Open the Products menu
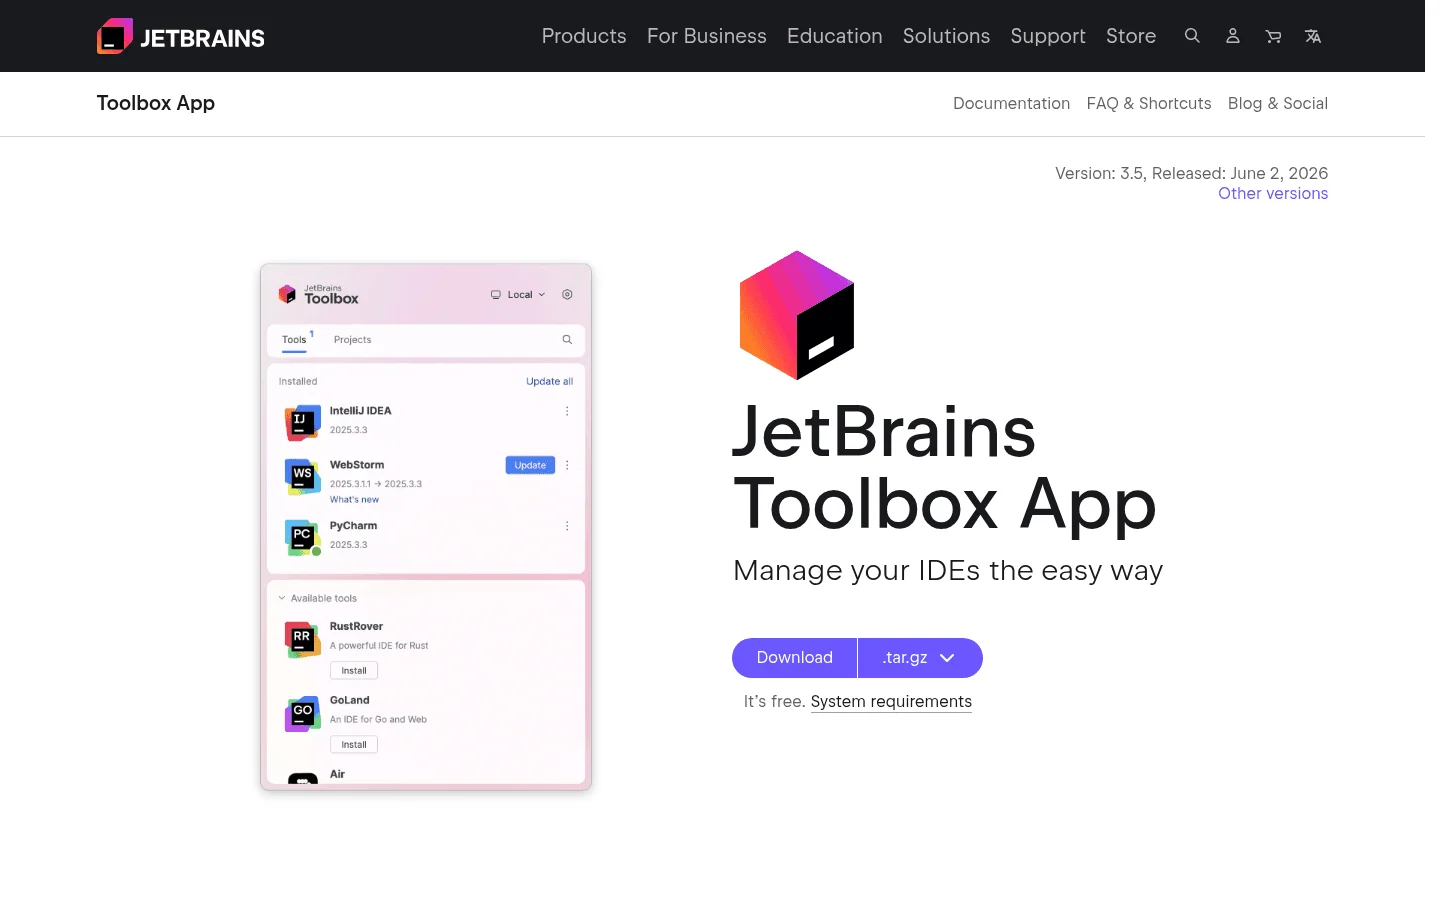 [584, 36]
